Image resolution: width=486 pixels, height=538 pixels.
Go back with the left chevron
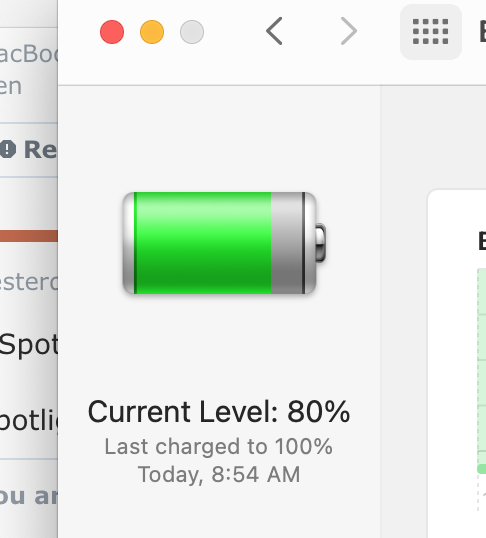tap(274, 31)
